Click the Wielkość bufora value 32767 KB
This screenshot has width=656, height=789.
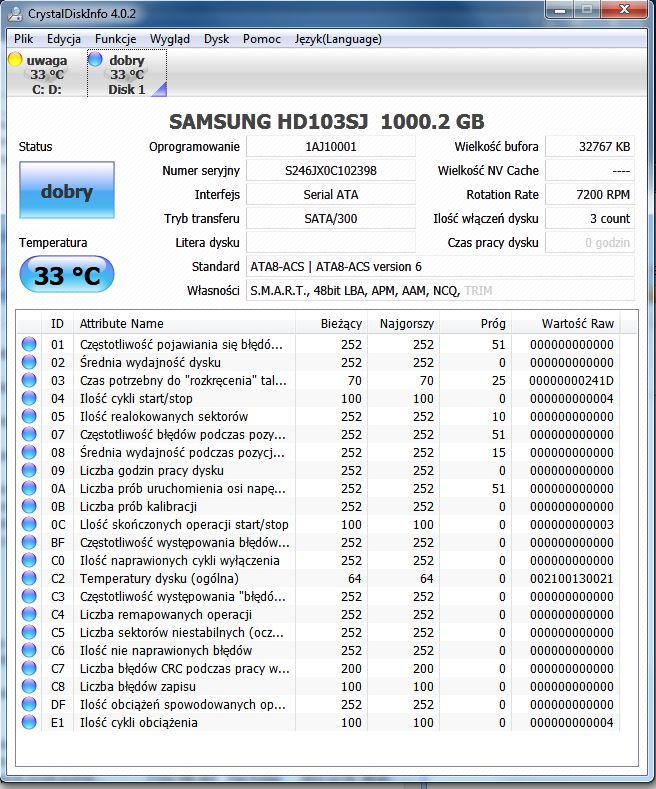590,146
